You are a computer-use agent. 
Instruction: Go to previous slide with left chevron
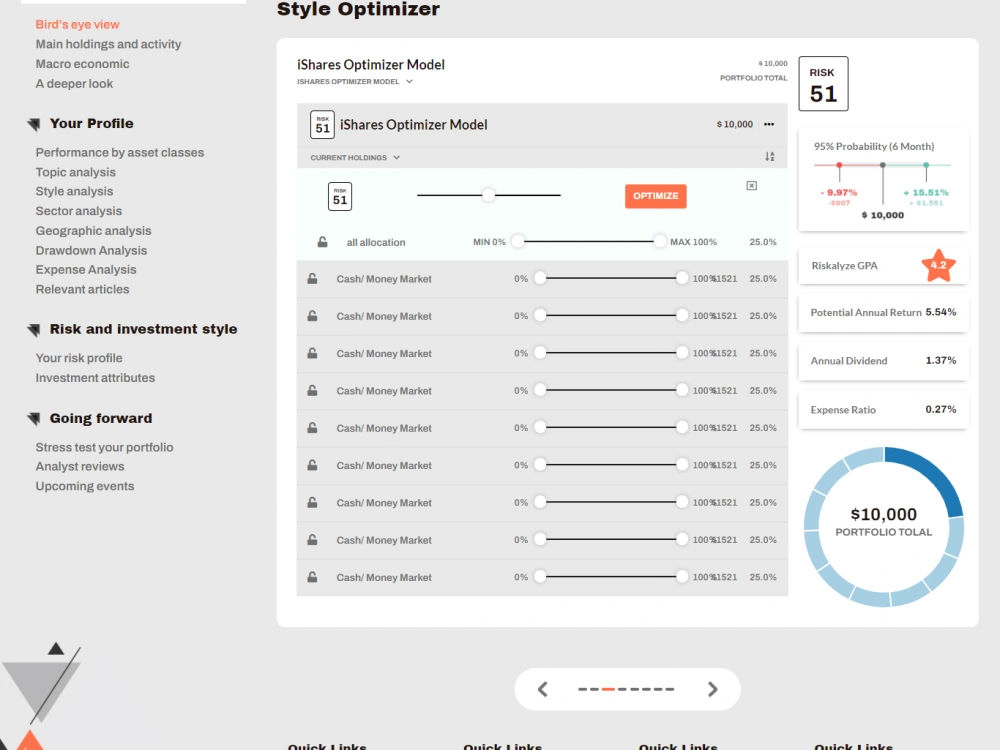coord(543,689)
